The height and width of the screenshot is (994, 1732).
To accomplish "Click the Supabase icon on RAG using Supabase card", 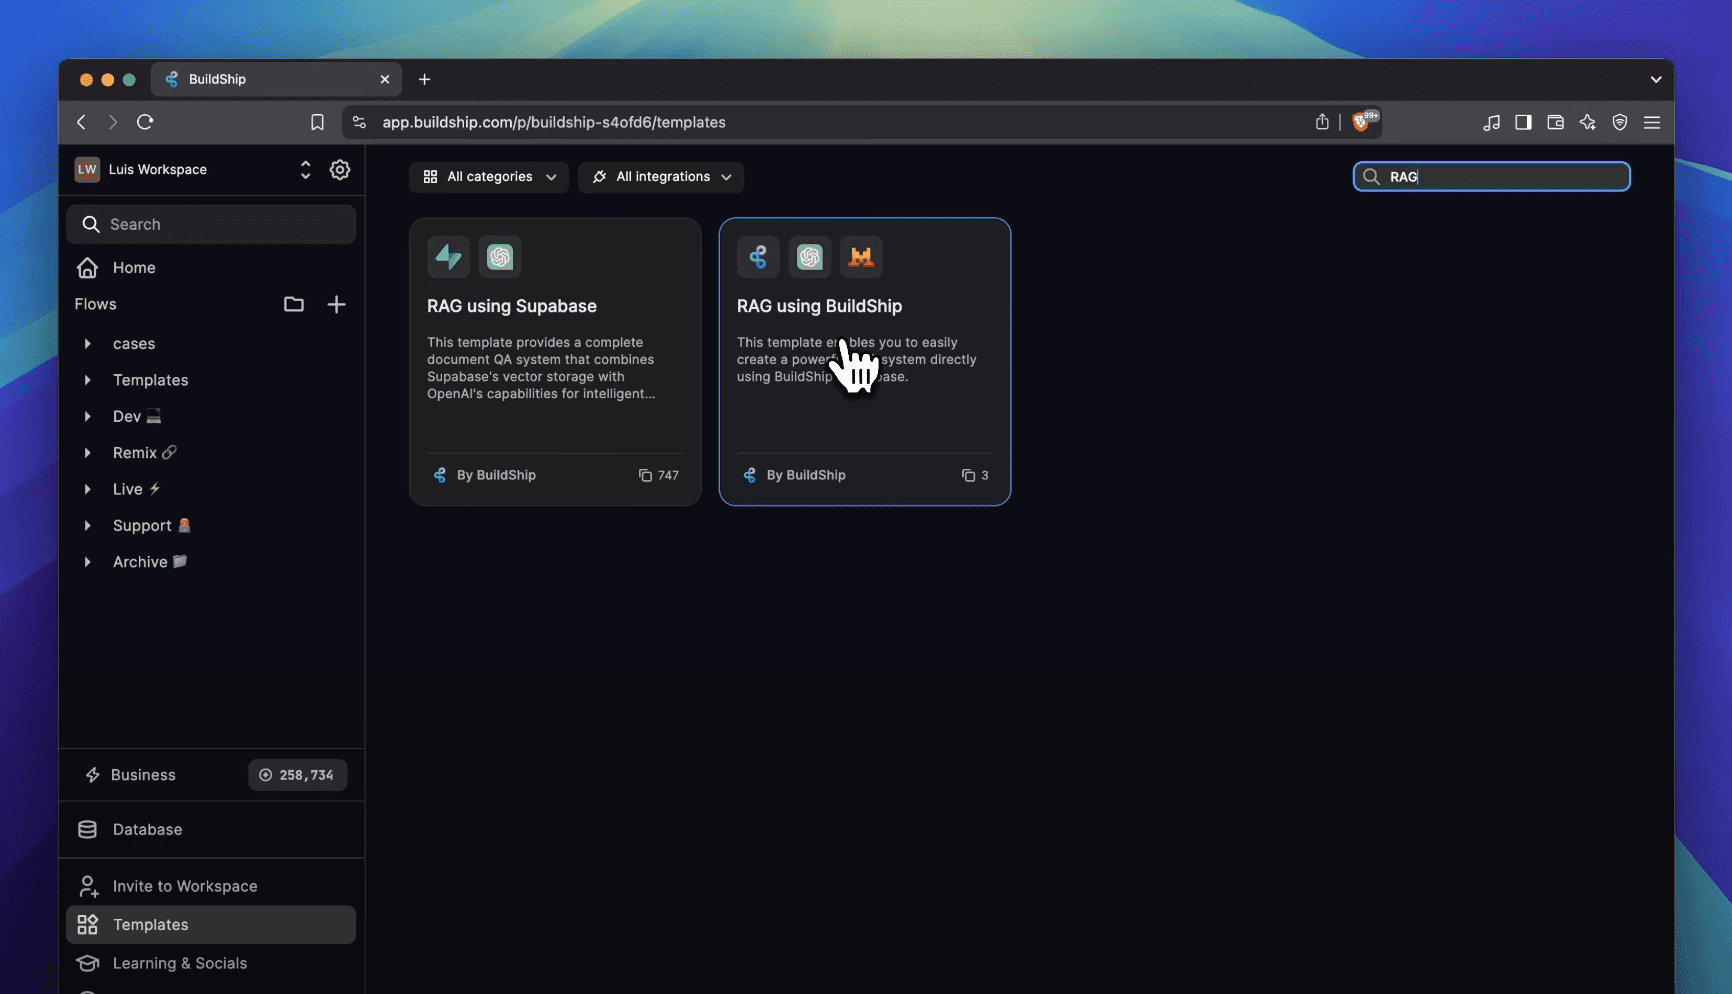I will point(448,257).
